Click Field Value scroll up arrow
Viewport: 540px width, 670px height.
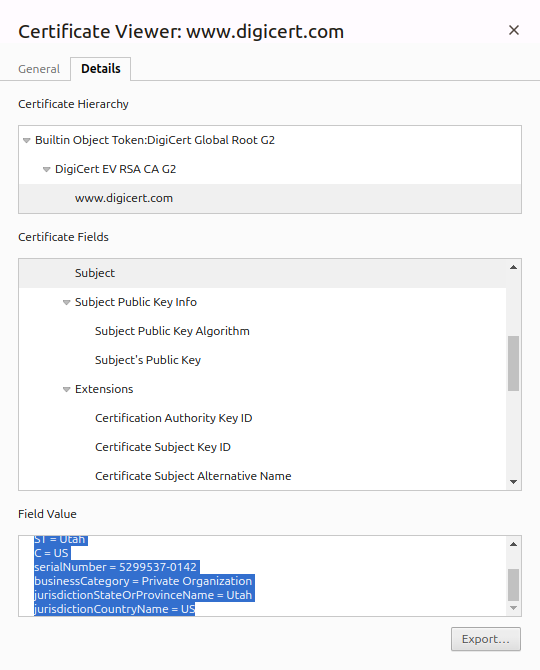tap(514, 544)
